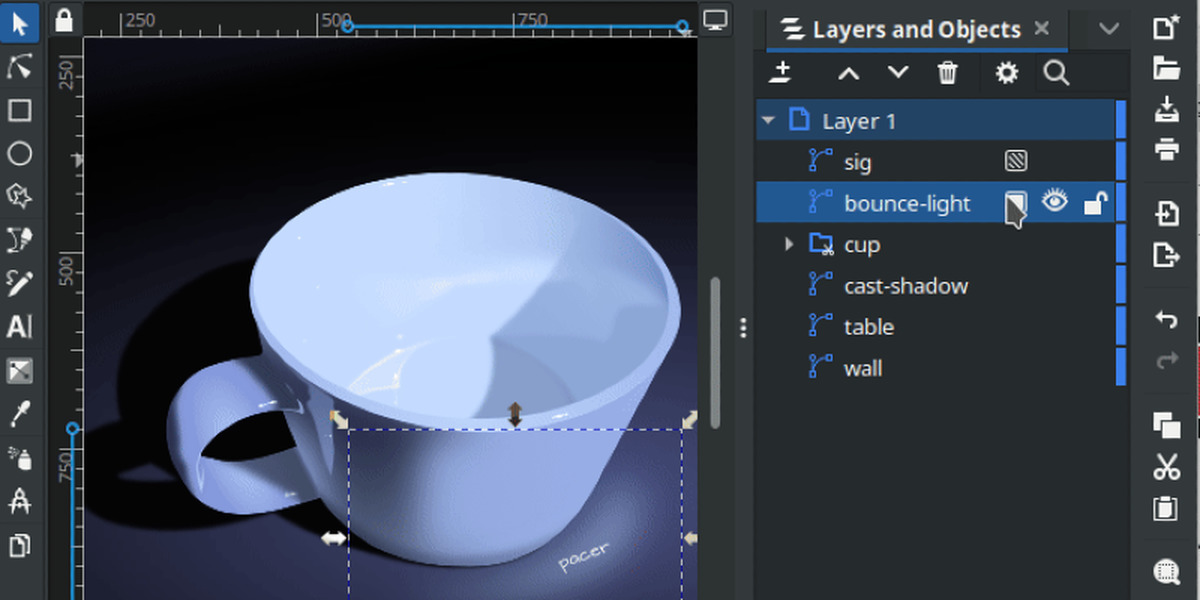Add a new layer
This screenshot has height=600, width=1200.
[782, 73]
